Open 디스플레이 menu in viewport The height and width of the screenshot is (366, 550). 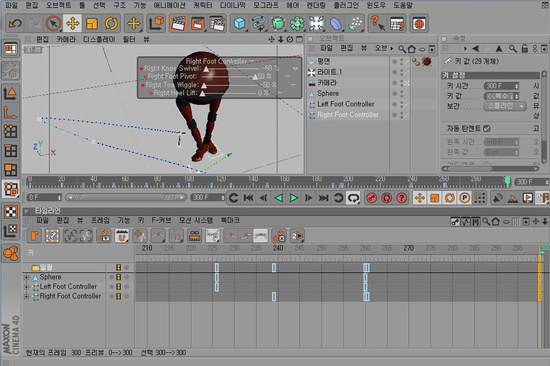coord(99,39)
